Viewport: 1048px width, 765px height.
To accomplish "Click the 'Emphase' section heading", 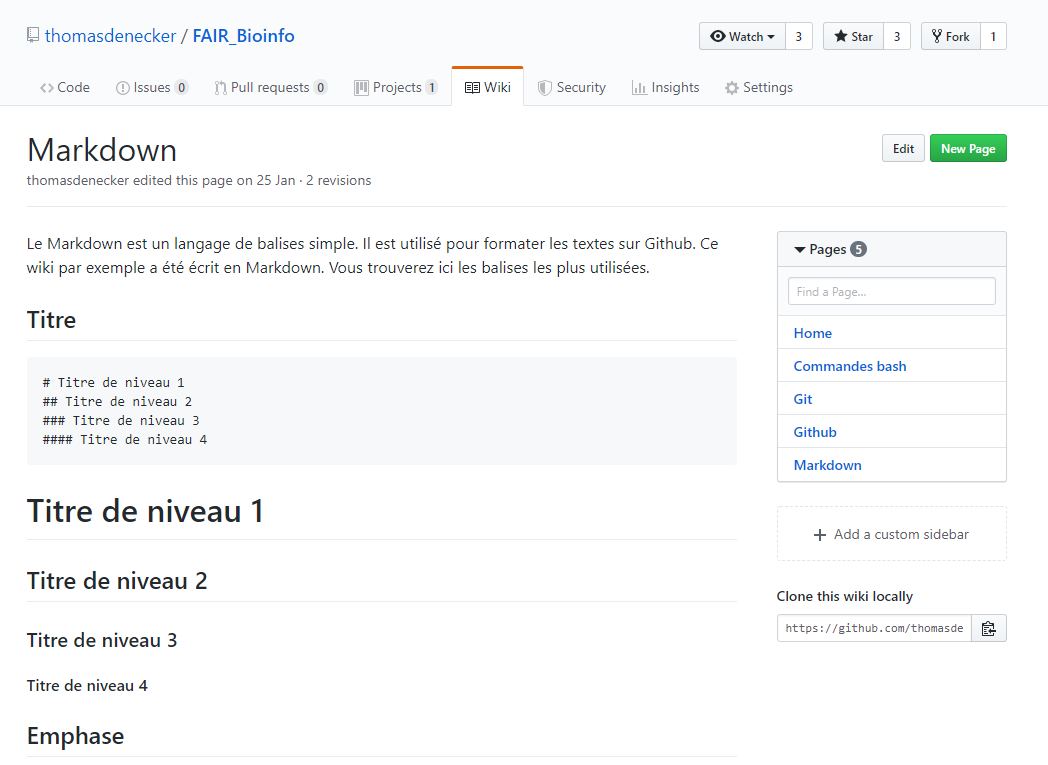I will coord(76,737).
